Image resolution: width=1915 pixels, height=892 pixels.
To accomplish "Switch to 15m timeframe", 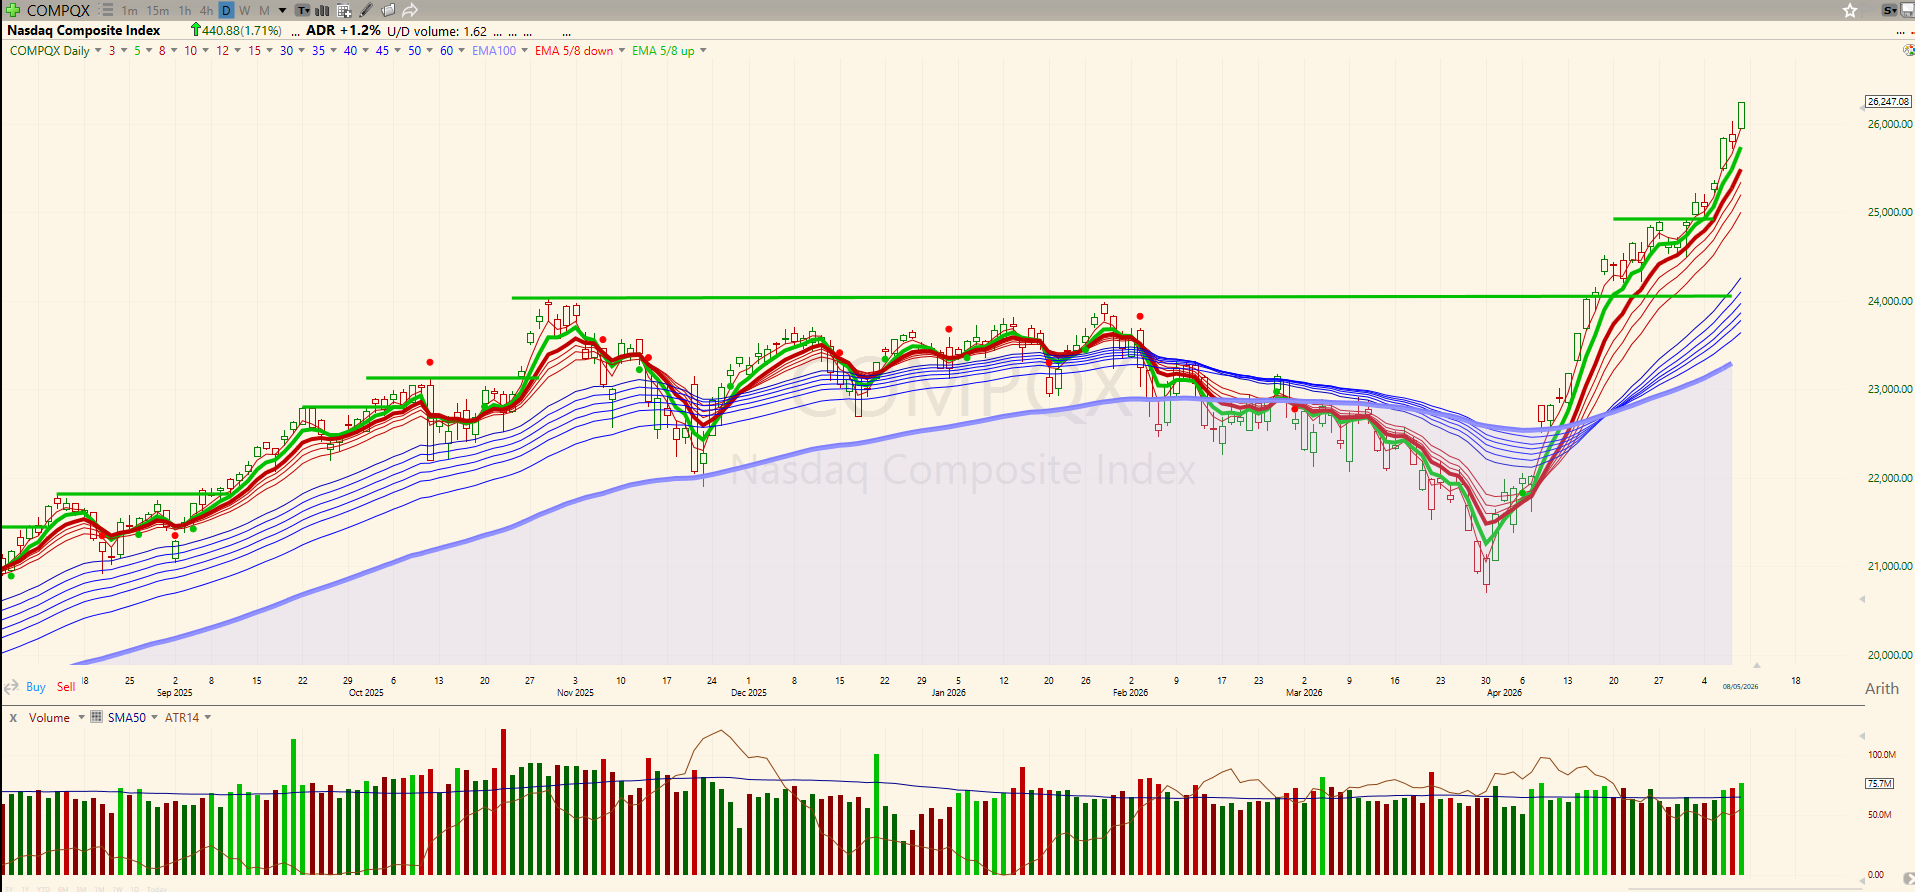I will pos(158,10).
